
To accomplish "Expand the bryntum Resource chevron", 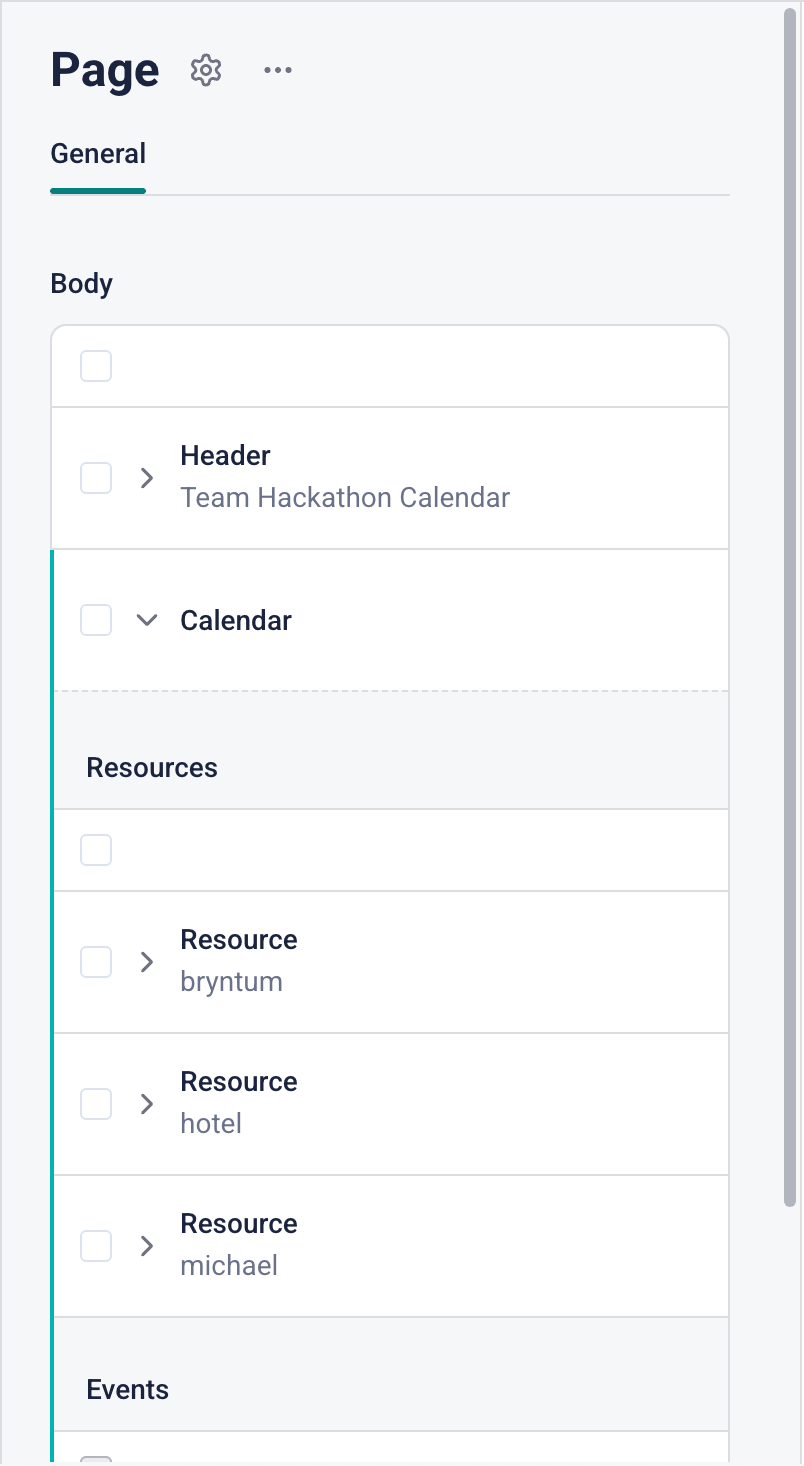I will pyautogui.click(x=147, y=962).
